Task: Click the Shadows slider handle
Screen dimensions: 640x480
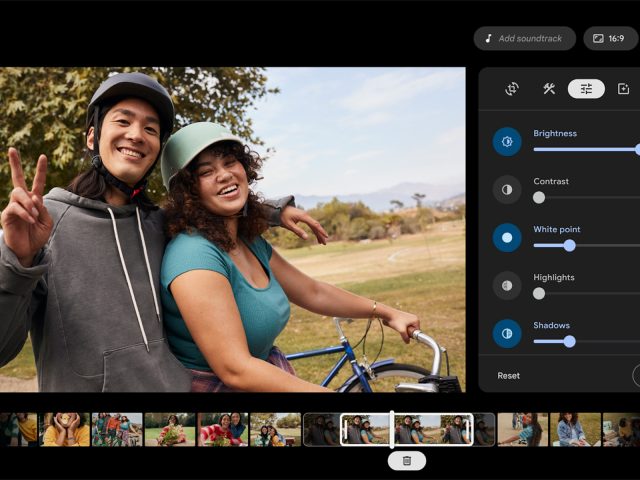Action: [569, 341]
